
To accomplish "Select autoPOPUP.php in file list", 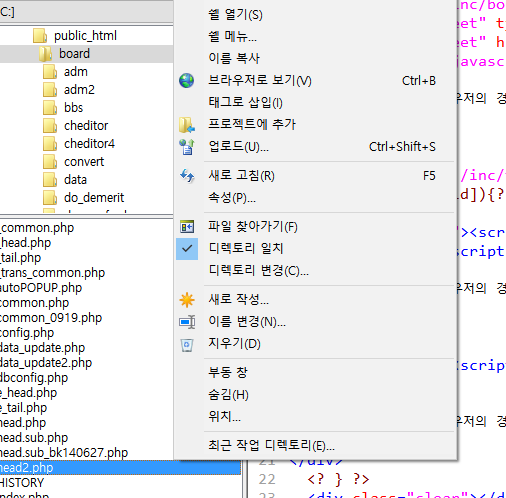I will 41,288.
